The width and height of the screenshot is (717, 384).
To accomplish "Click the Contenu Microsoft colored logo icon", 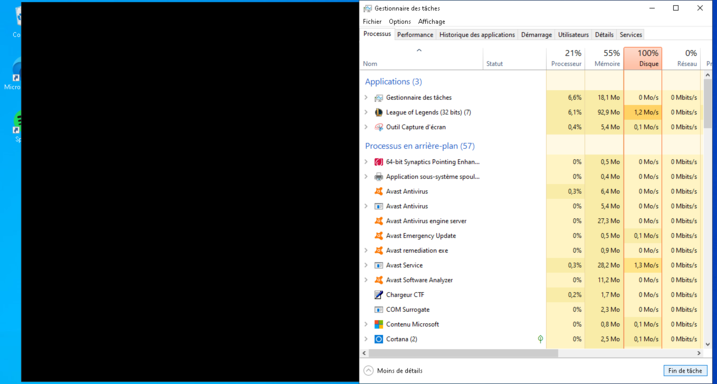I will (379, 324).
